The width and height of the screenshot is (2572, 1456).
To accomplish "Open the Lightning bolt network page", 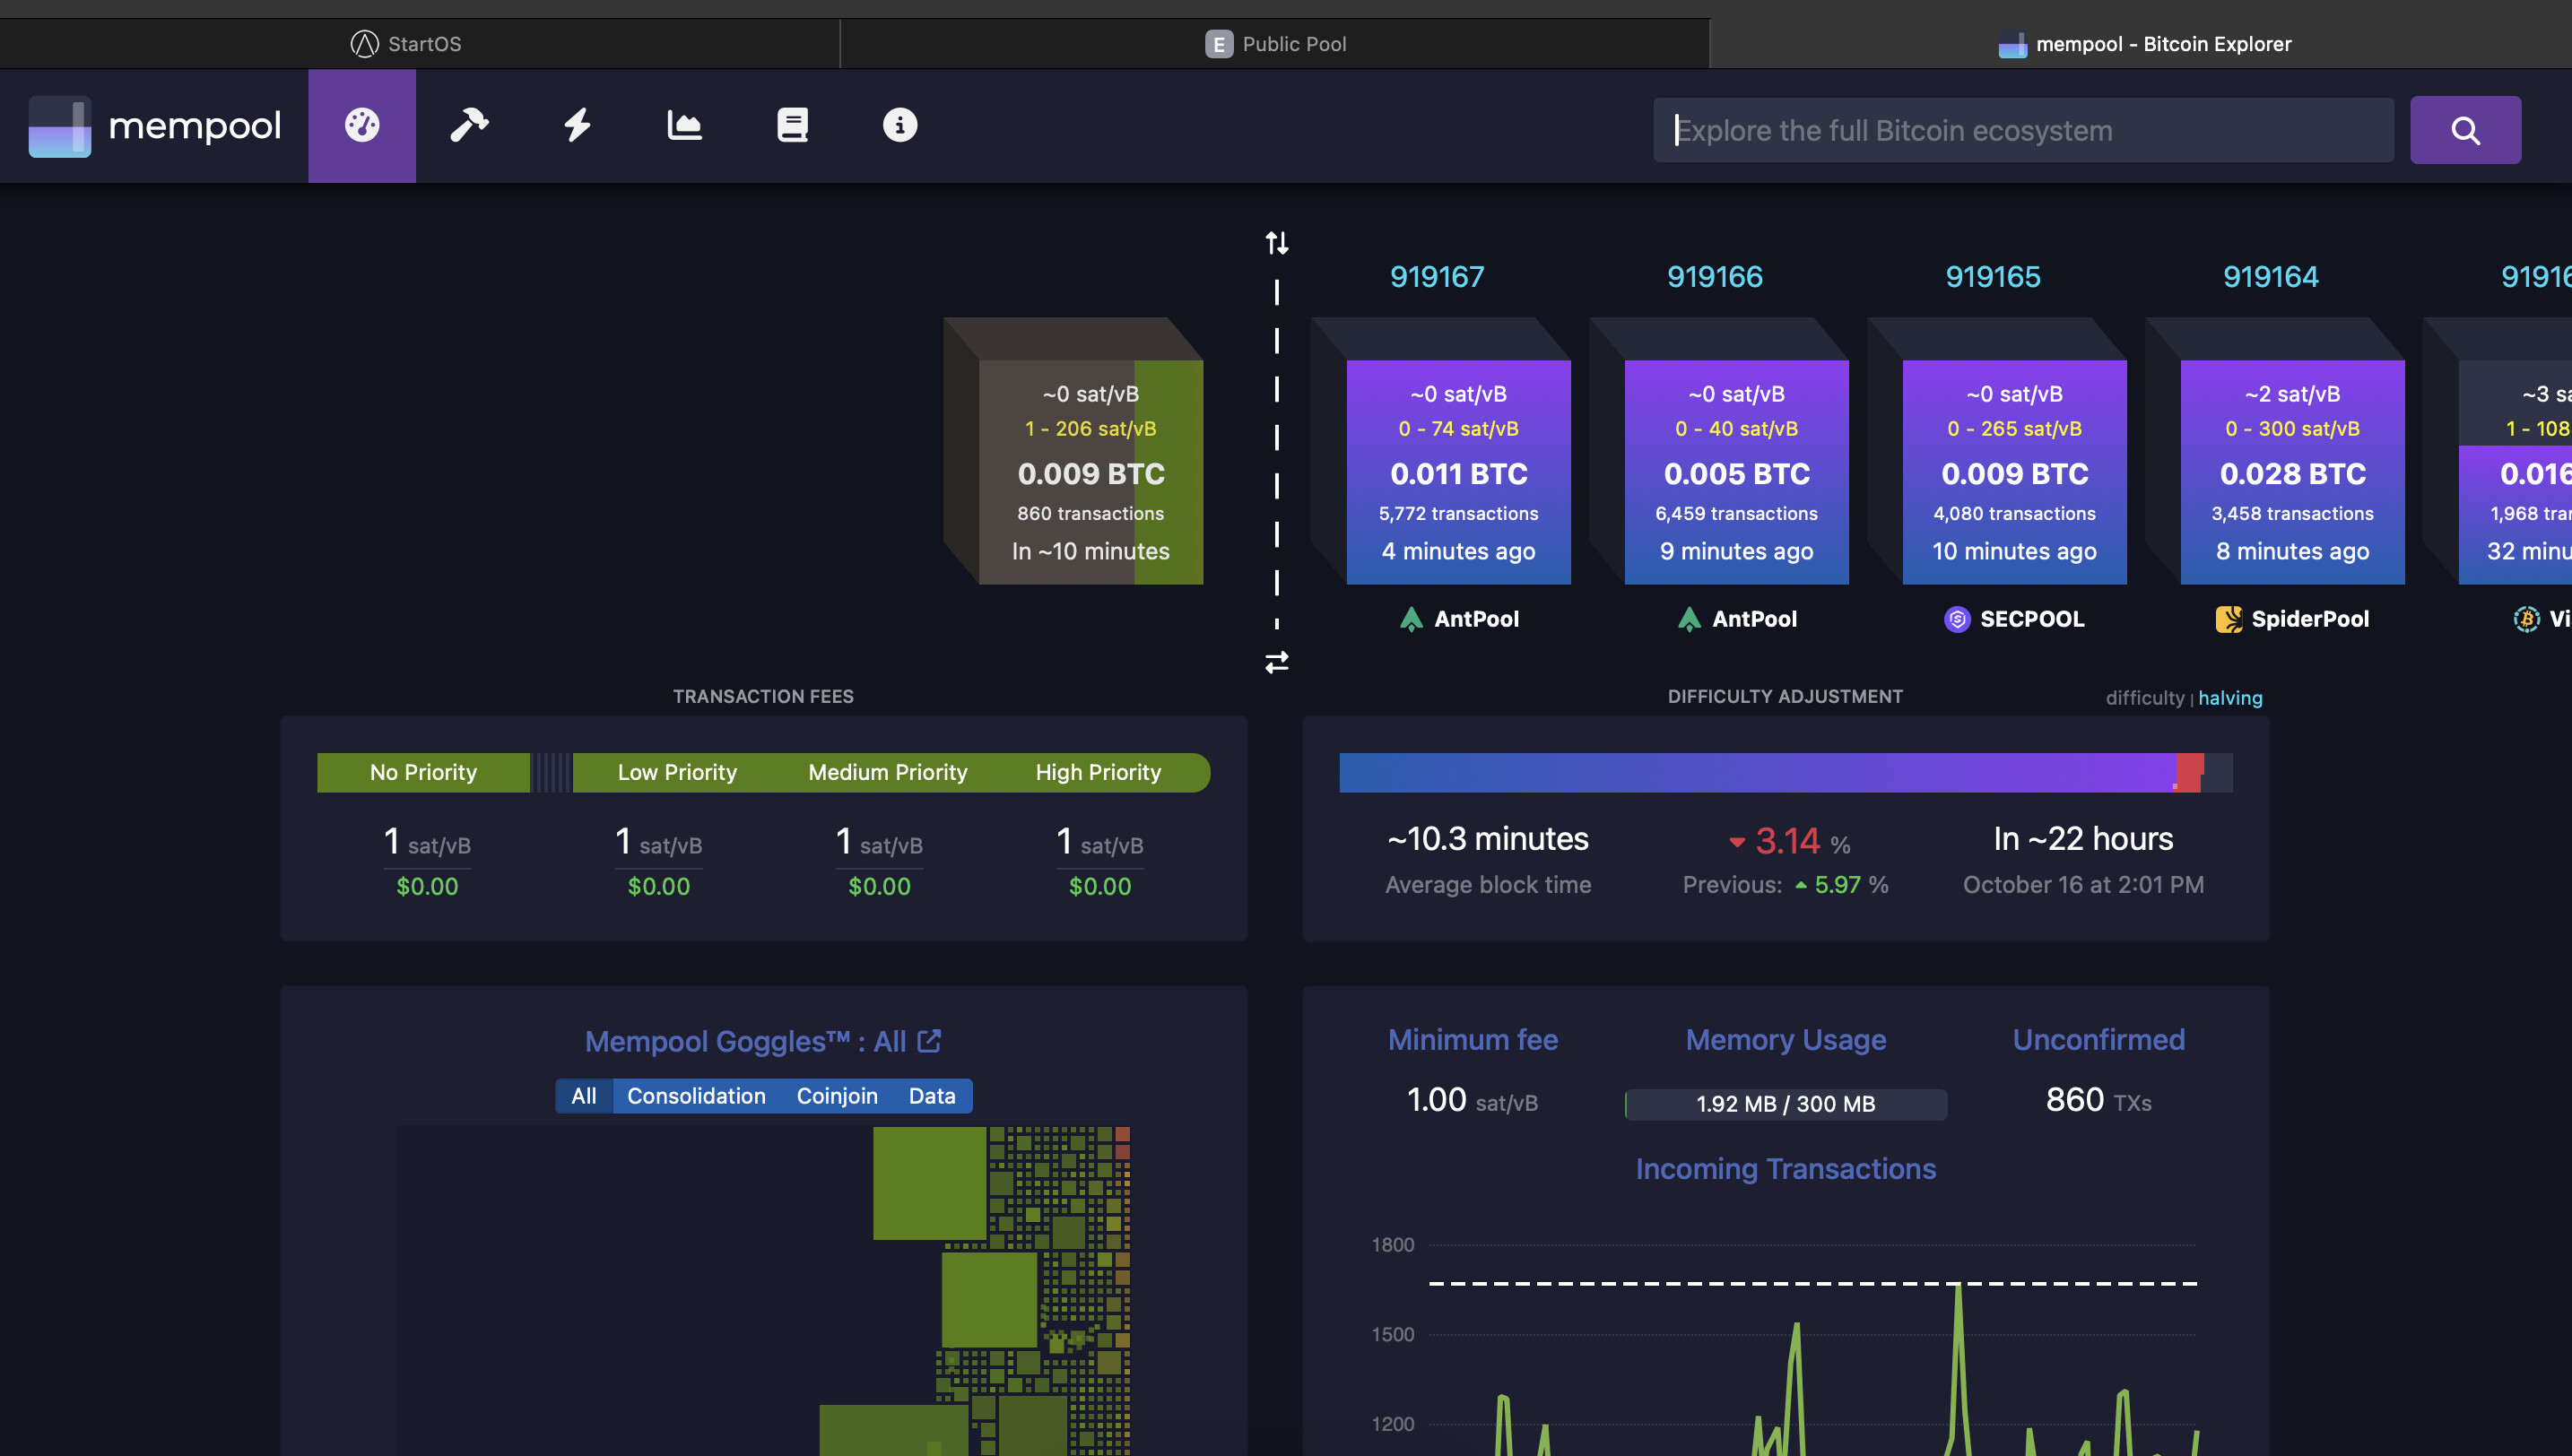I will [577, 126].
